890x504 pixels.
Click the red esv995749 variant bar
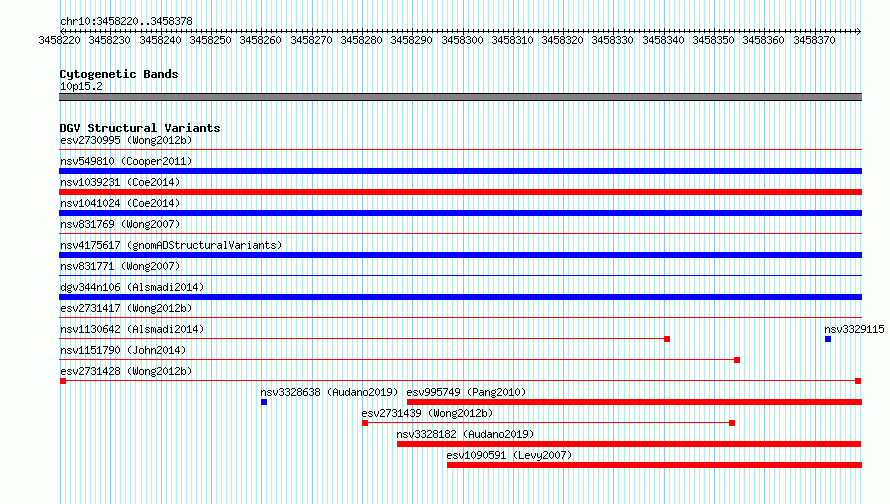tap(635, 402)
